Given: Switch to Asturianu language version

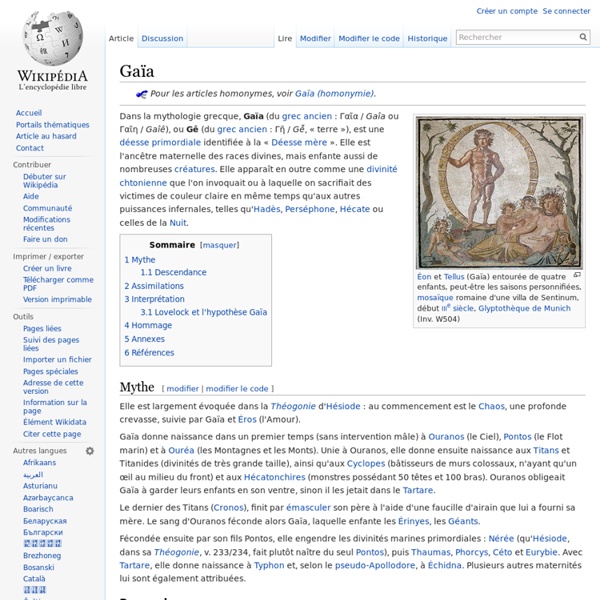Looking at the screenshot, I should pos(40,486).
